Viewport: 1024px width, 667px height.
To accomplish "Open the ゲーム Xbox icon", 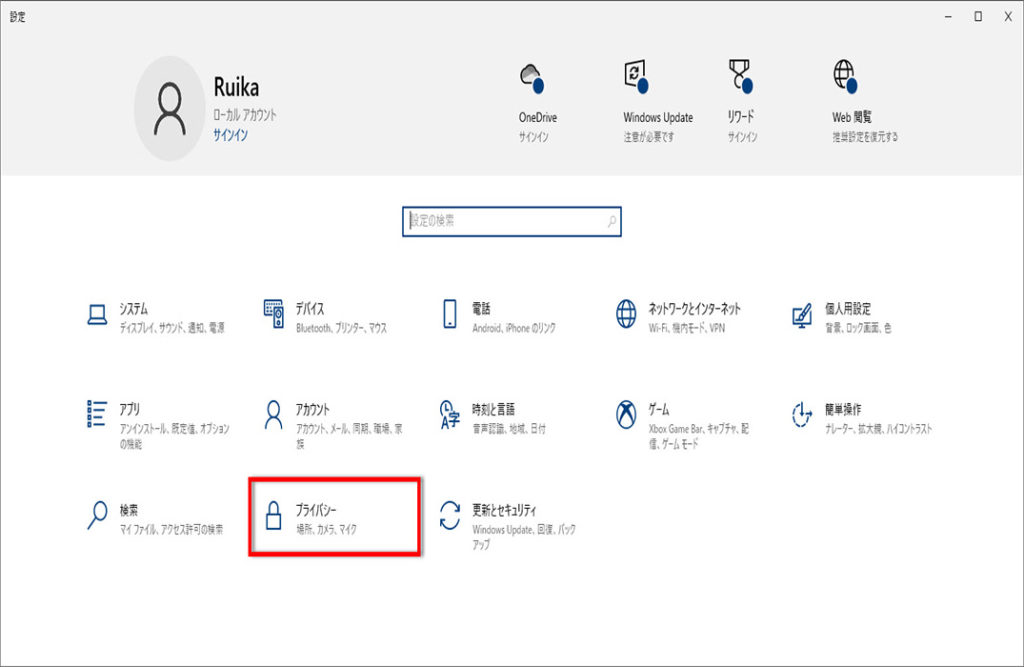I will (x=626, y=414).
